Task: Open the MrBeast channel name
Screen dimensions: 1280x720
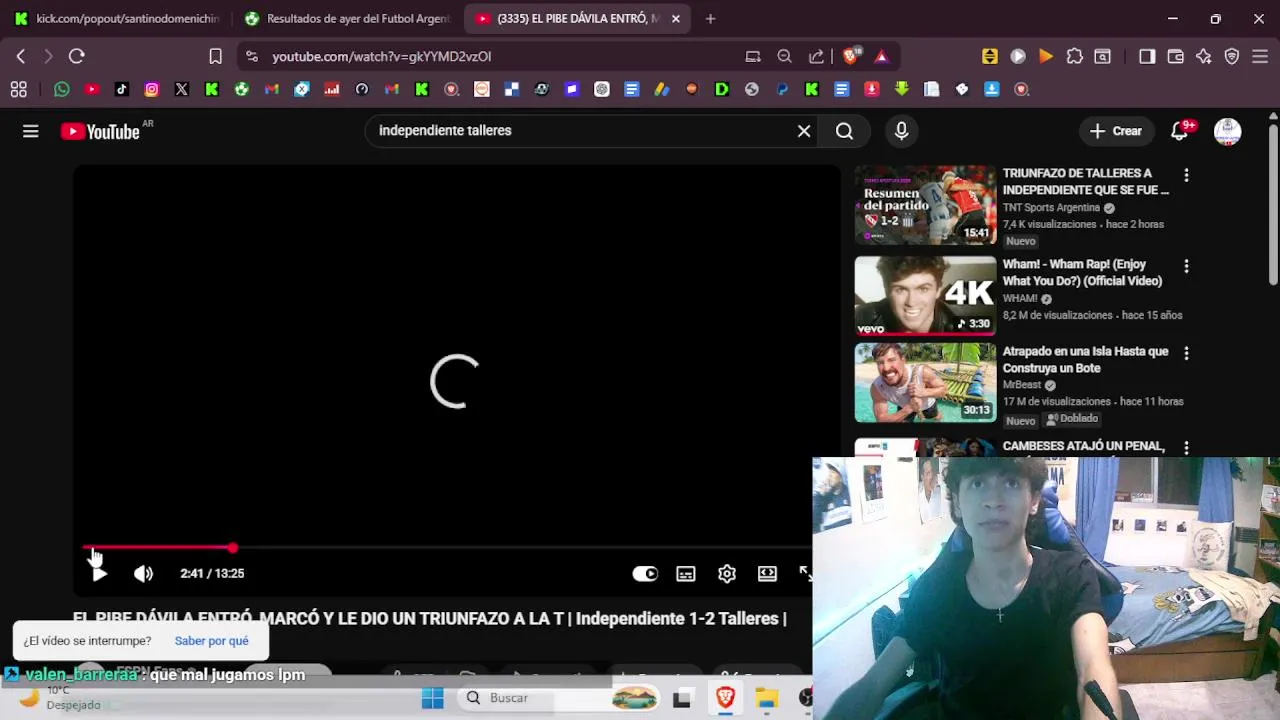Action: (x=1022, y=385)
